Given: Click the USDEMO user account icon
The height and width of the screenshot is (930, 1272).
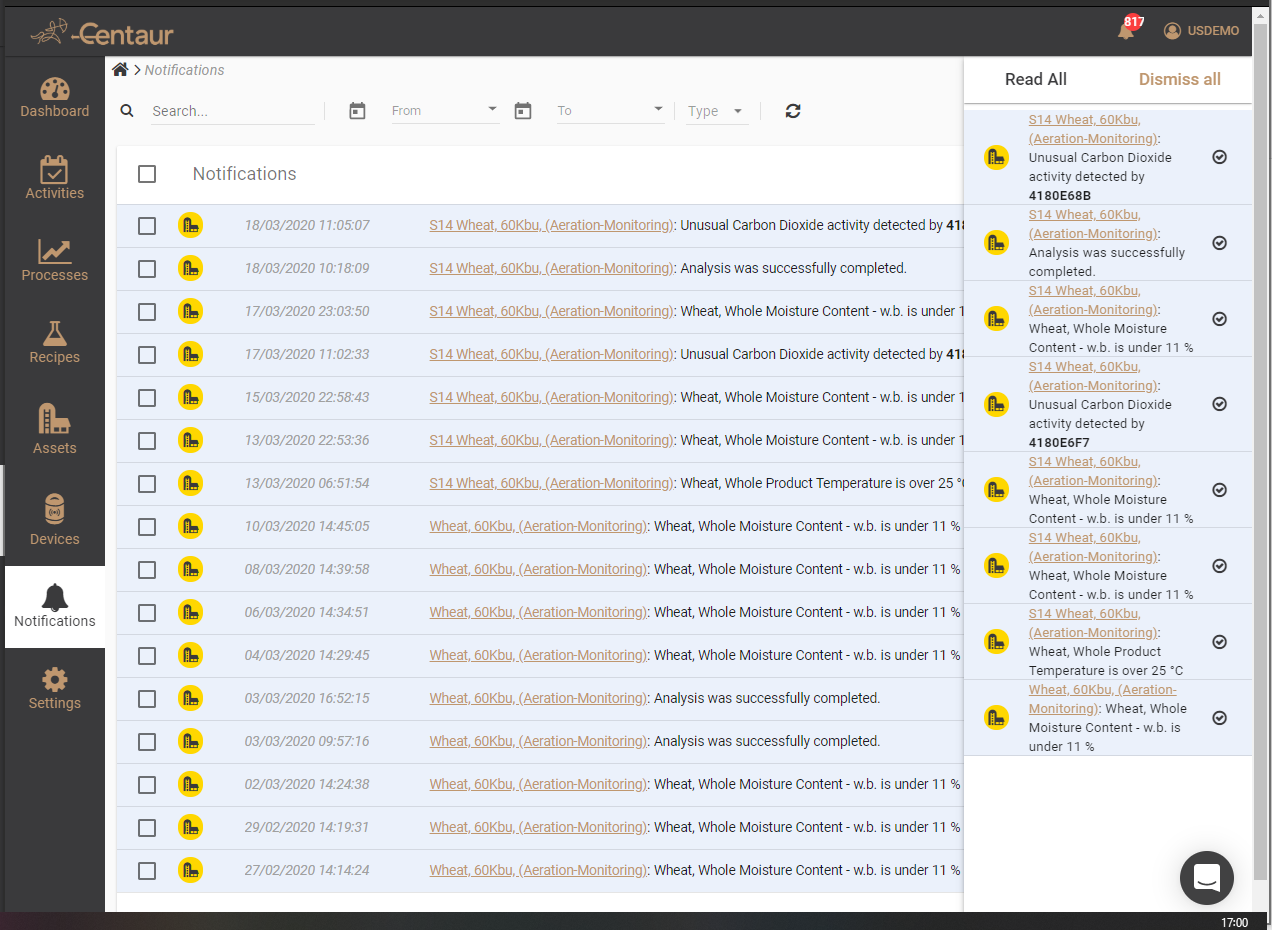Looking at the screenshot, I should [1172, 31].
